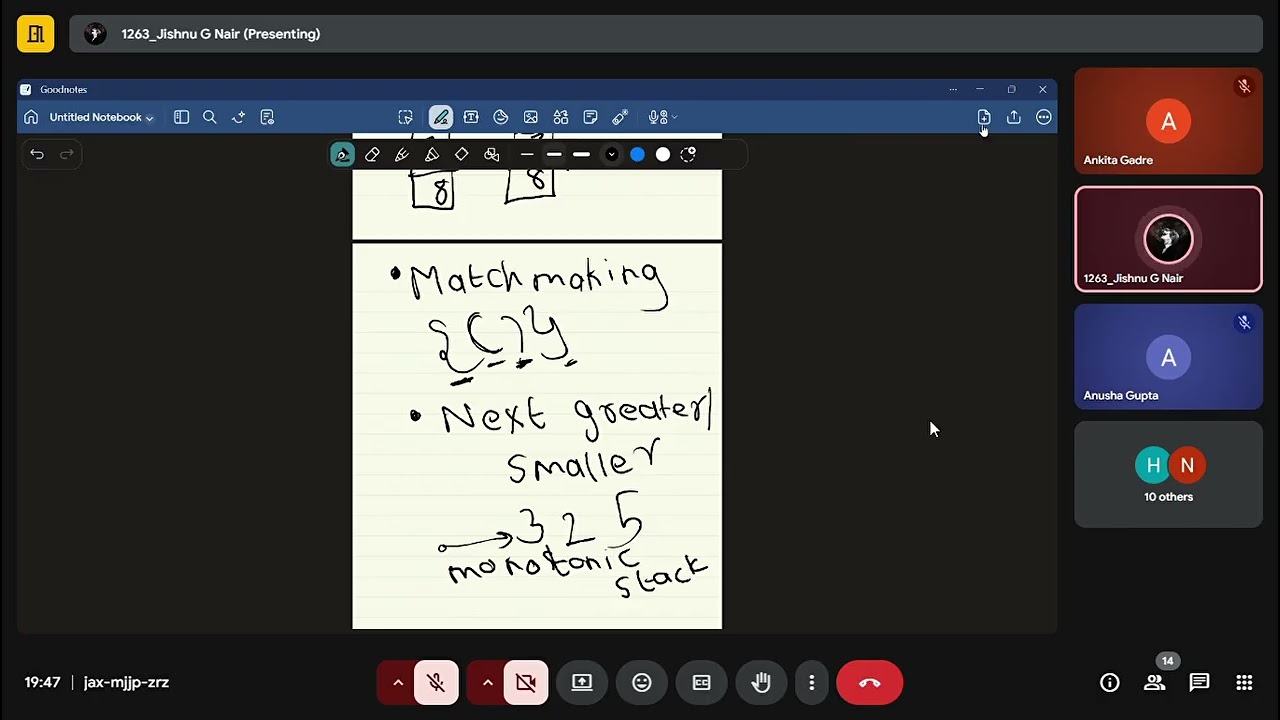Add a sticky note comment
The height and width of the screenshot is (720, 1280).
click(x=590, y=117)
